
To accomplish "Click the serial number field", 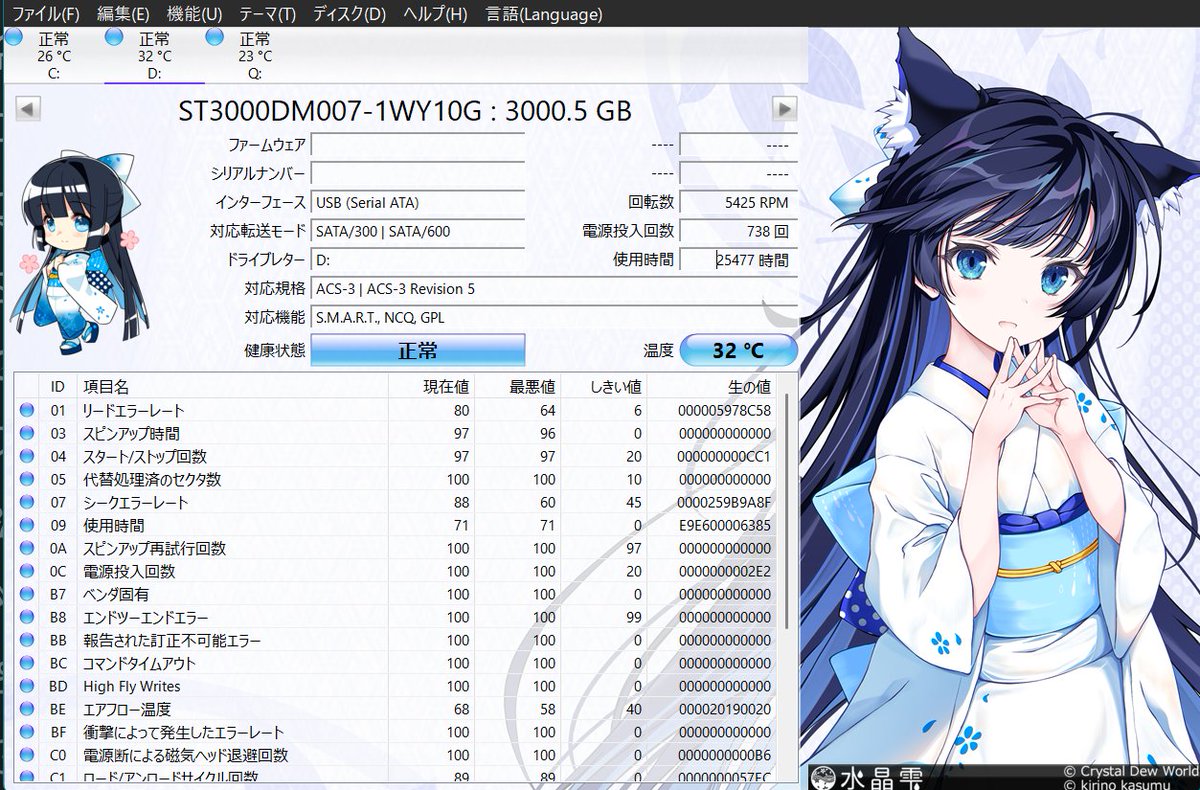I will pyautogui.click(x=418, y=174).
